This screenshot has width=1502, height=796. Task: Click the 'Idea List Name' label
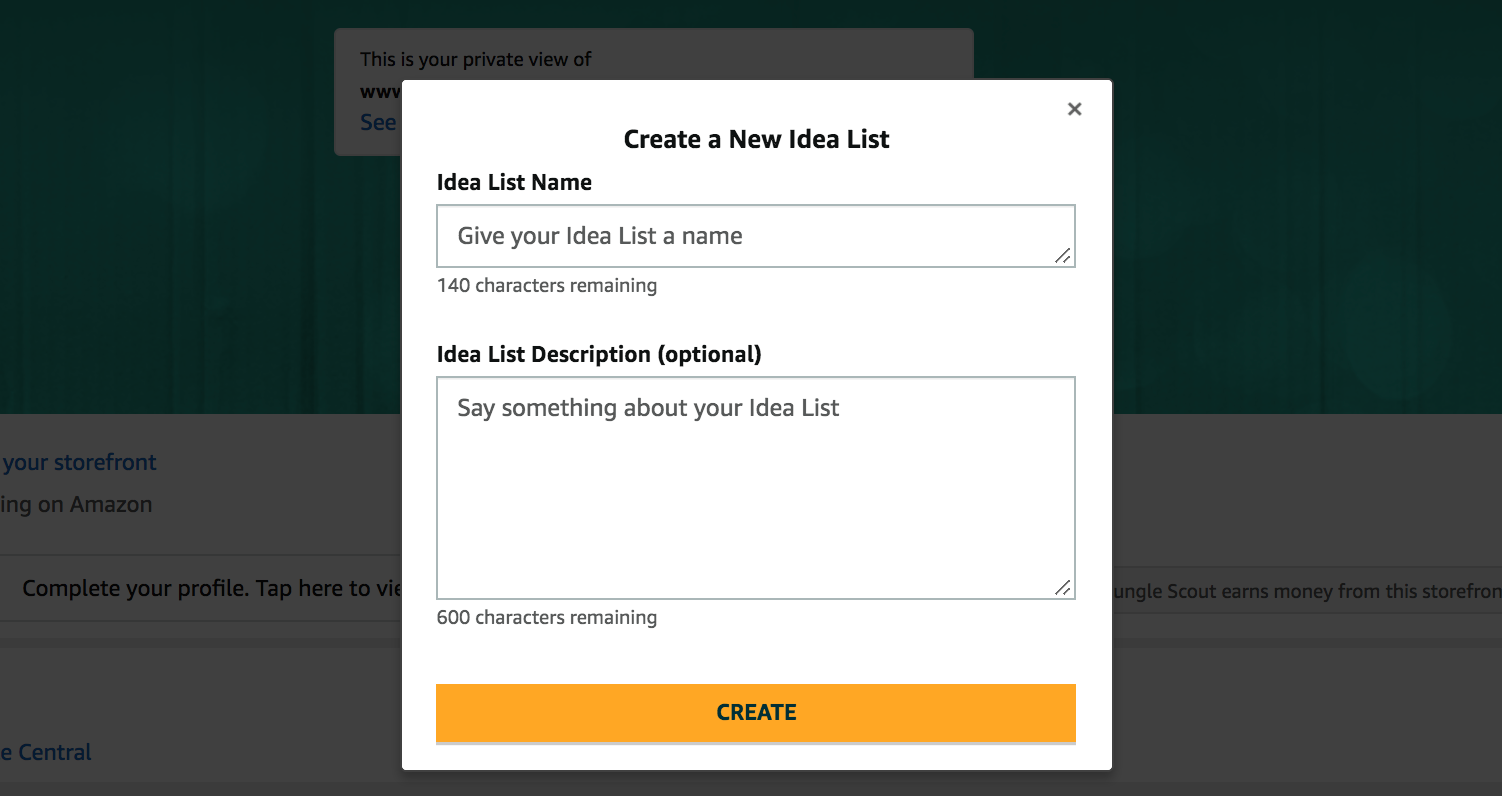tap(514, 182)
